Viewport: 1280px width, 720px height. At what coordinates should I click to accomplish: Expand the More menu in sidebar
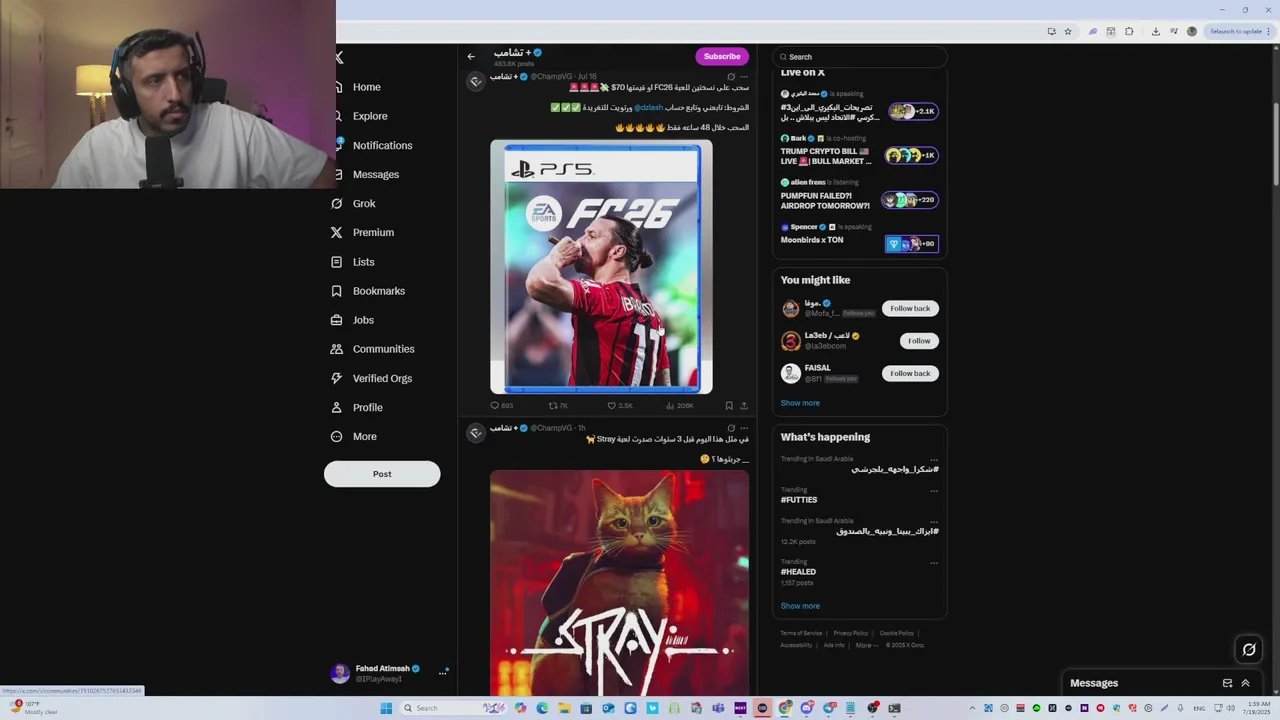[x=364, y=436]
